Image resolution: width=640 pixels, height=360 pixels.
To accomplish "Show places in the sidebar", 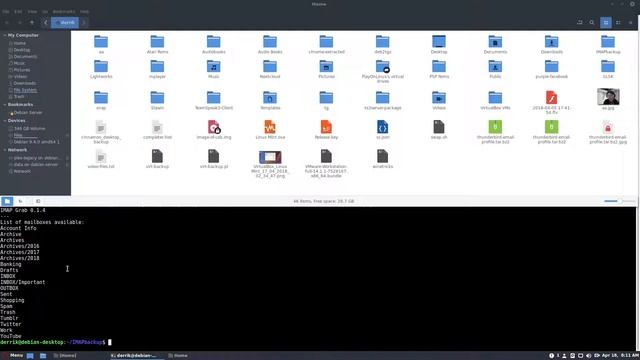I will [x=7, y=201].
